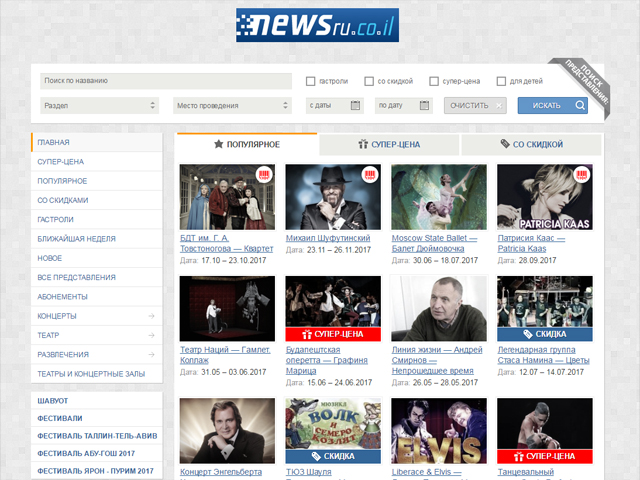
Task: Open БЛИЖАЙШАЯ НЕДЕЛЯ sidebar item
Action: [x=97, y=238]
